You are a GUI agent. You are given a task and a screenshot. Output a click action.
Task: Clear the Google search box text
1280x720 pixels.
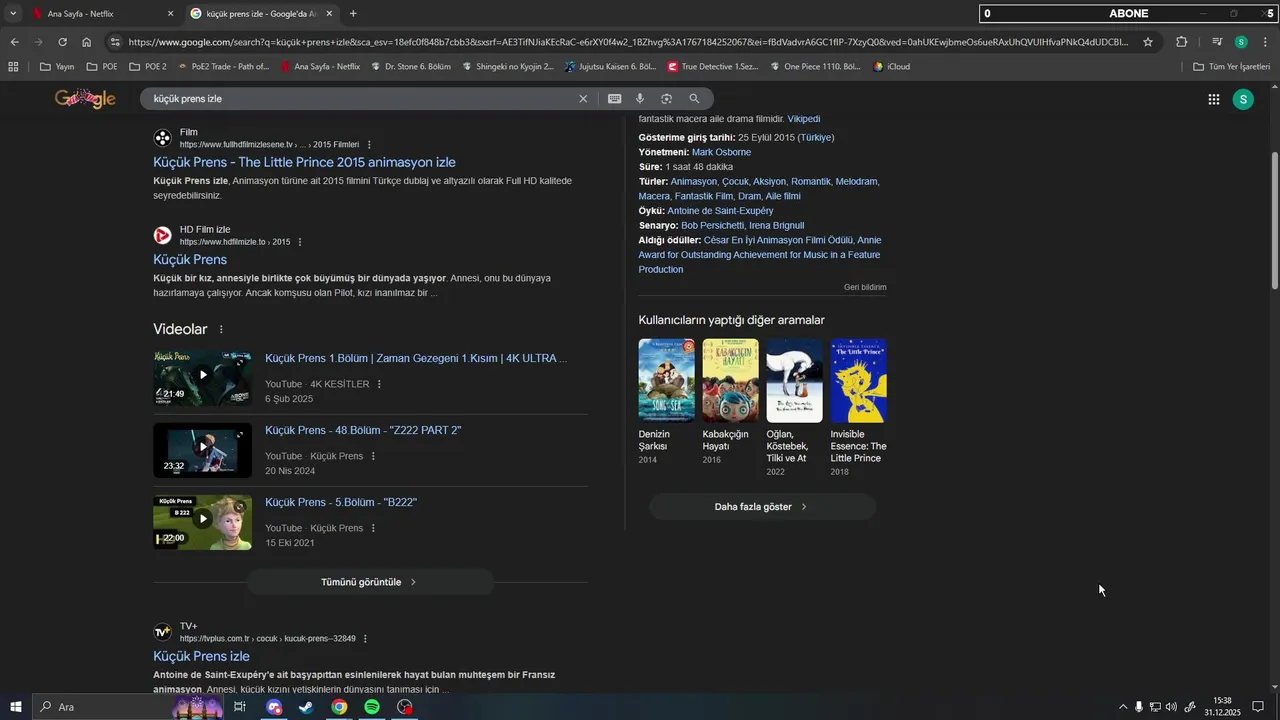click(x=583, y=99)
